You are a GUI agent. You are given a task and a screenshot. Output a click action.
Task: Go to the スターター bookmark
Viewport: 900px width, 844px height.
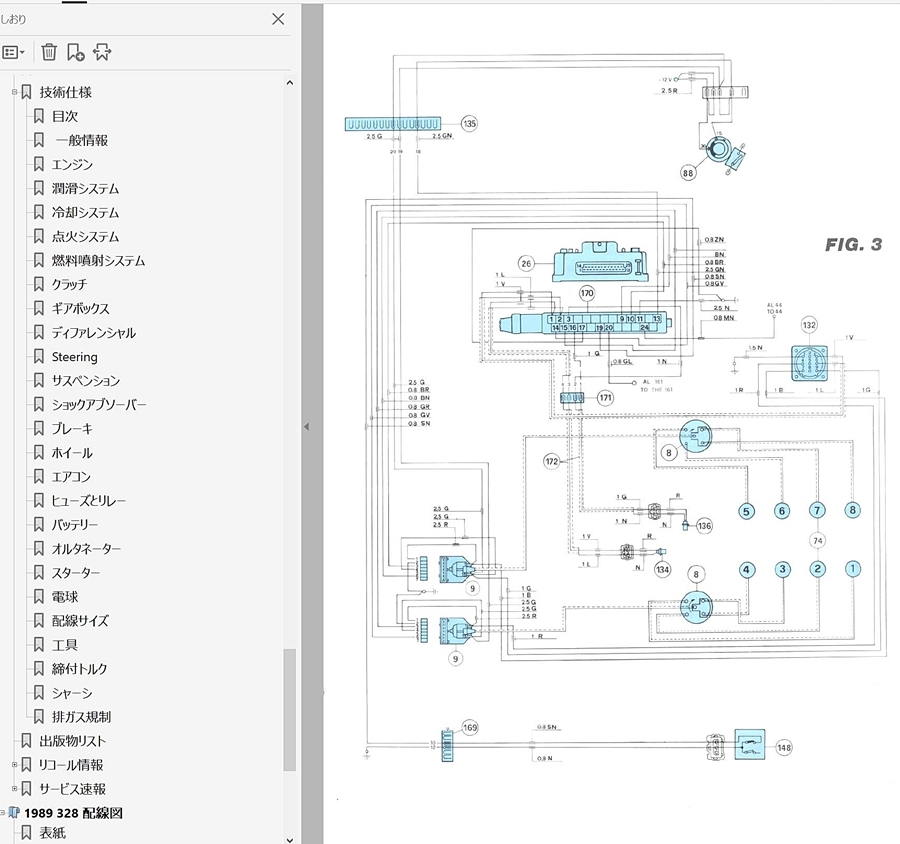[x=76, y=574]
